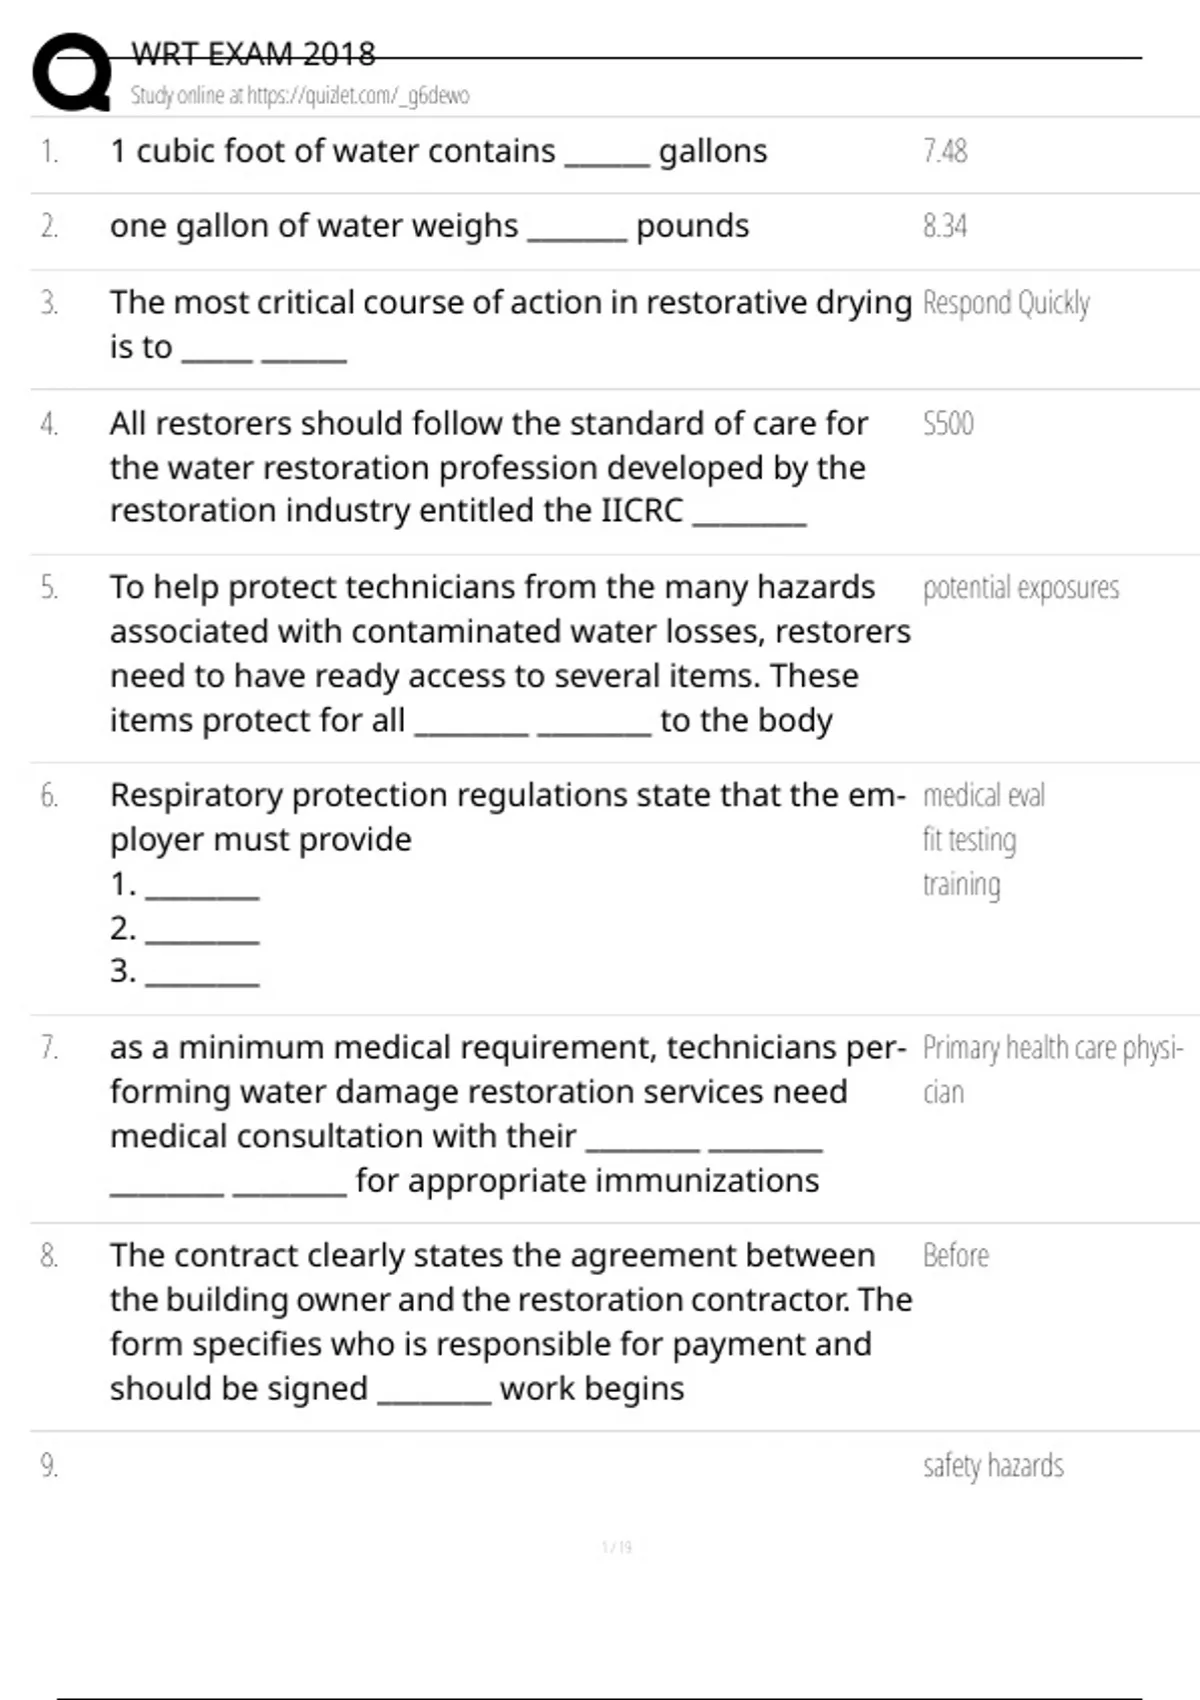Select the answer 7.48

click(945, 151)
